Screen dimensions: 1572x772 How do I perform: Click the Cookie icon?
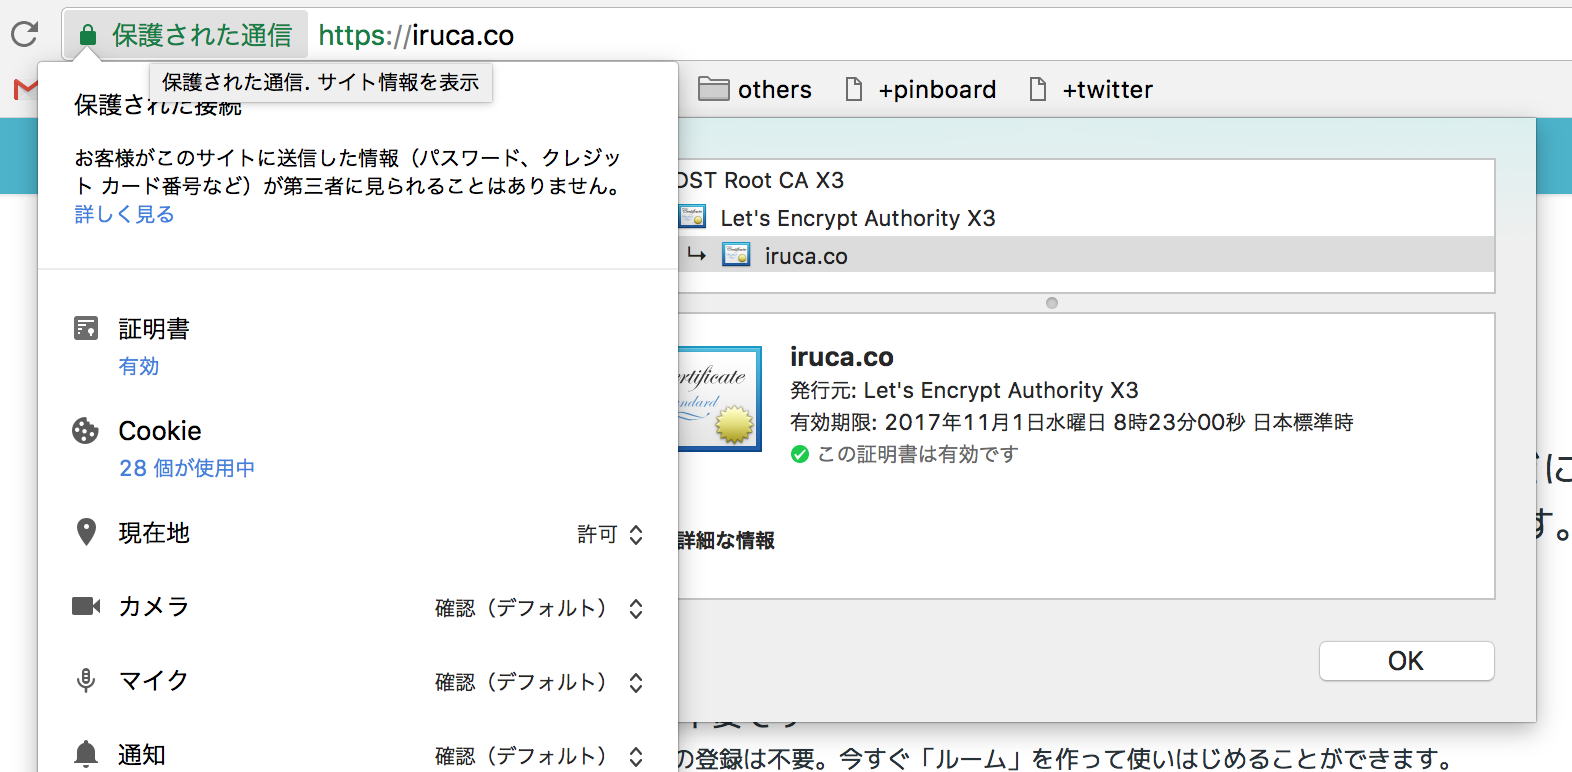(86, 431)
